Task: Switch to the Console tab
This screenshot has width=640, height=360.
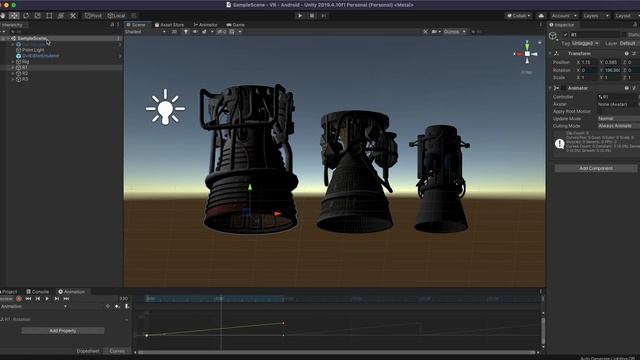Action: 38,292
